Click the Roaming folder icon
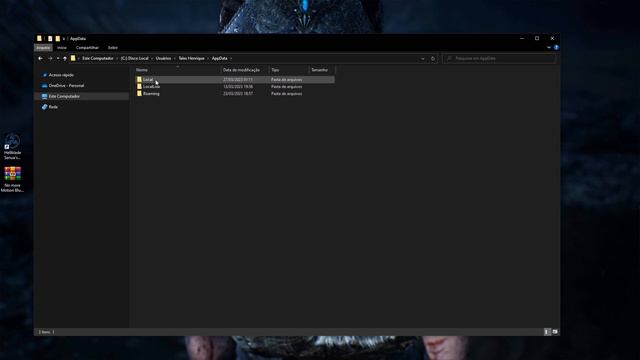 click(139, 93)
